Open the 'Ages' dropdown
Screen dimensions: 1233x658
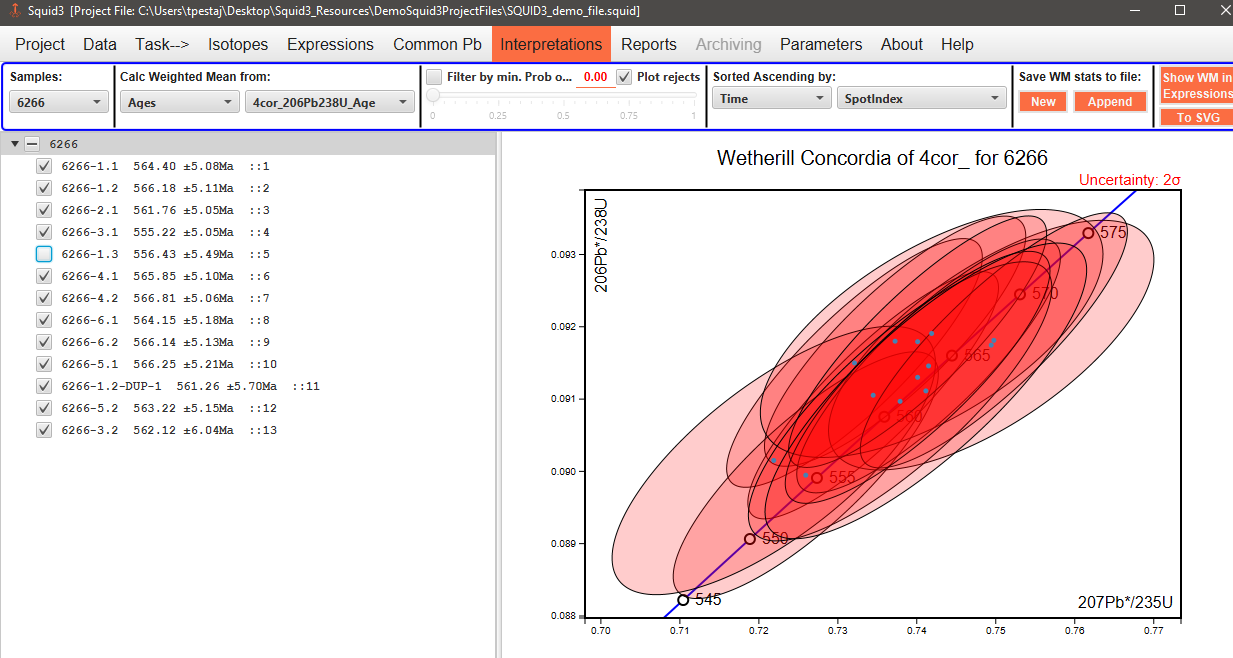pos(179,101)
